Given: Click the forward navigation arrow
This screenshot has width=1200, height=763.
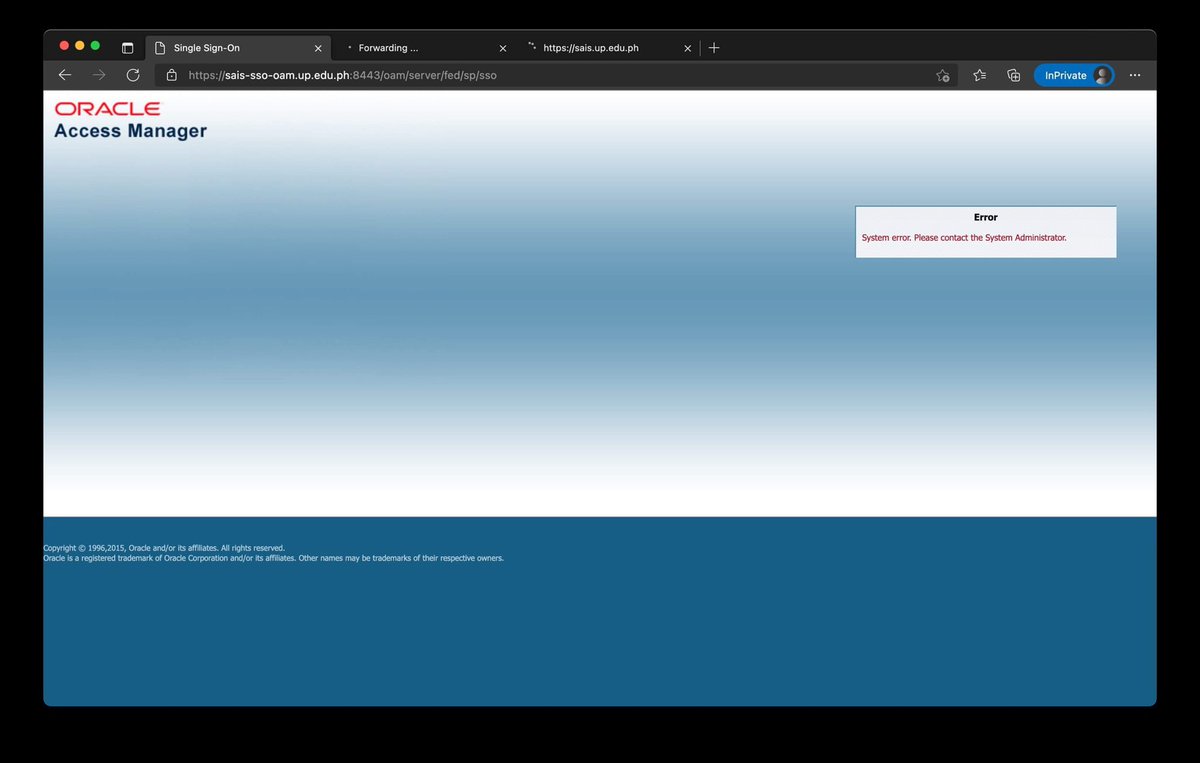Looking at the screenshot, I should (99, 75).
